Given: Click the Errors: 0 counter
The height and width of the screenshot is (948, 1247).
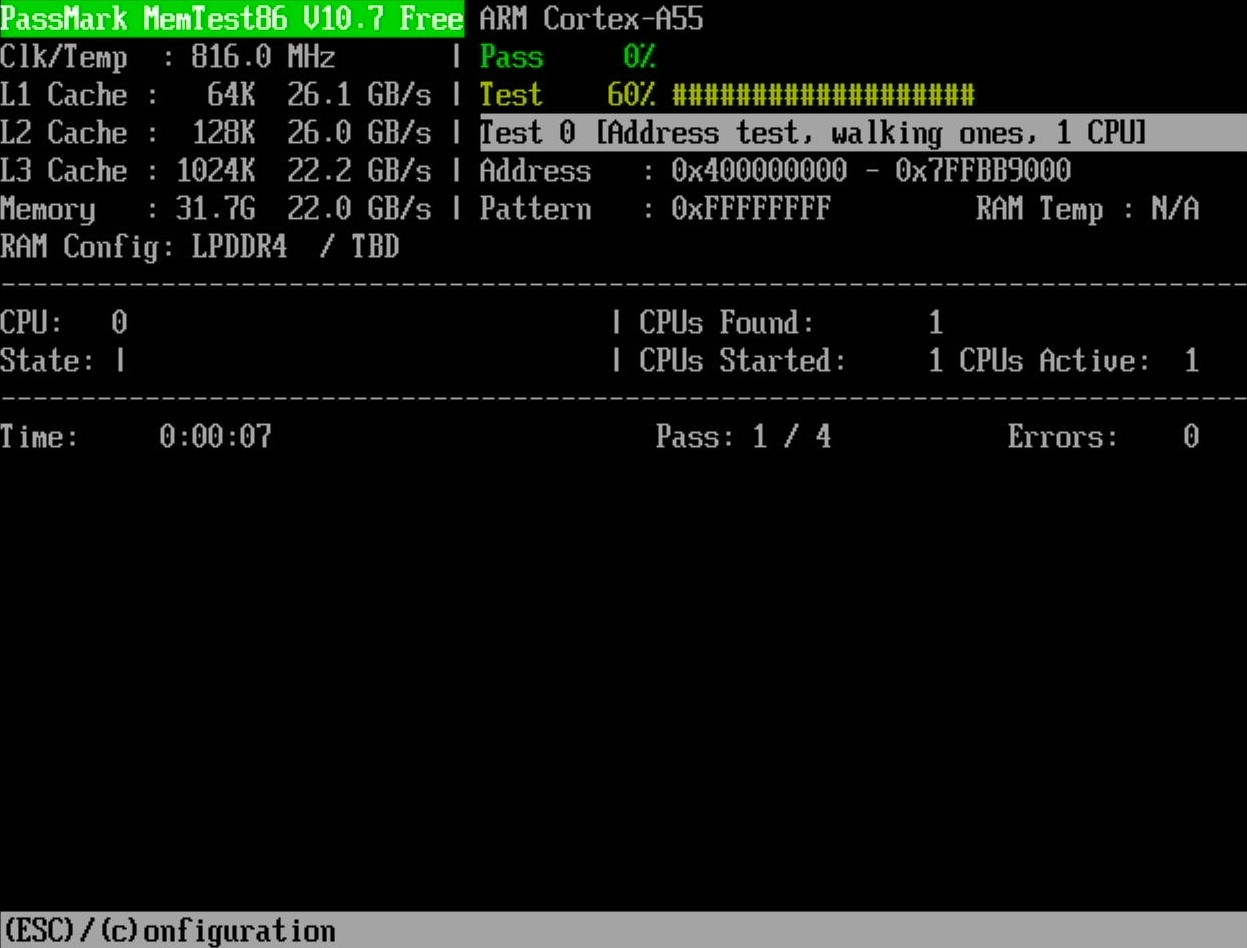Looking at the screenshot, I should 1103,437.
